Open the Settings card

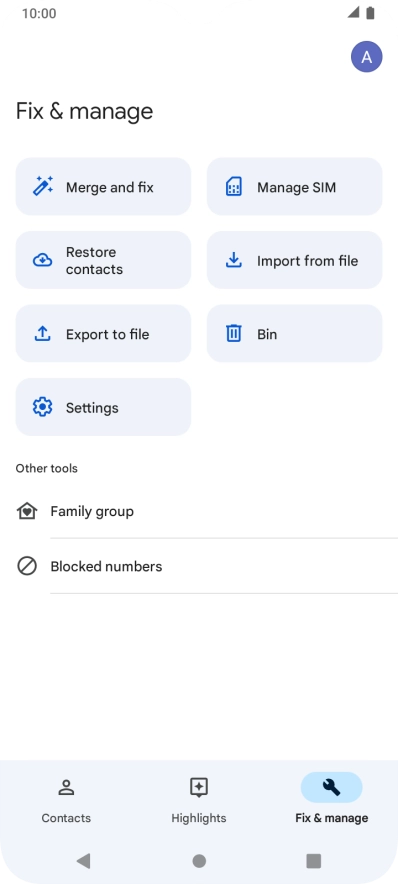click(x=103, y=406)
